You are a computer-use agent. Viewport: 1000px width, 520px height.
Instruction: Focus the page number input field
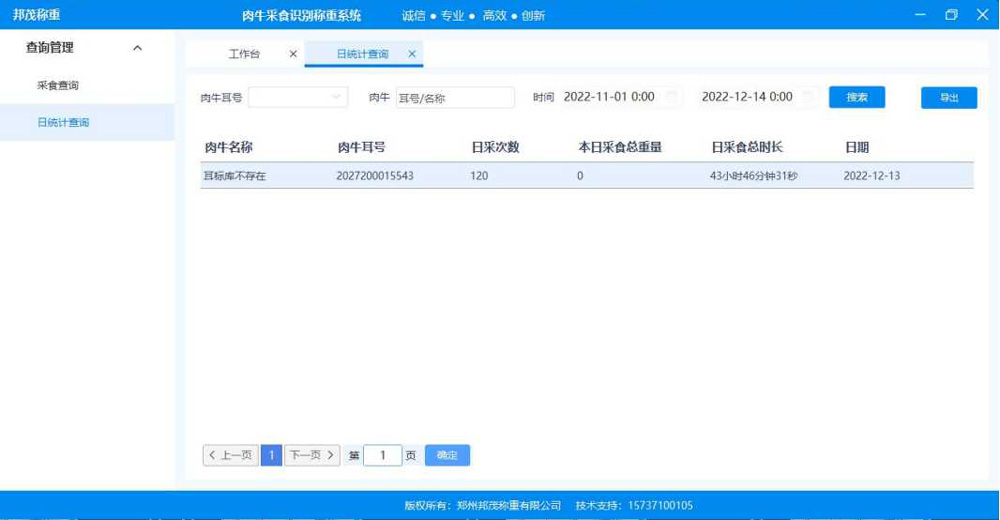click(x=382, y=455)
